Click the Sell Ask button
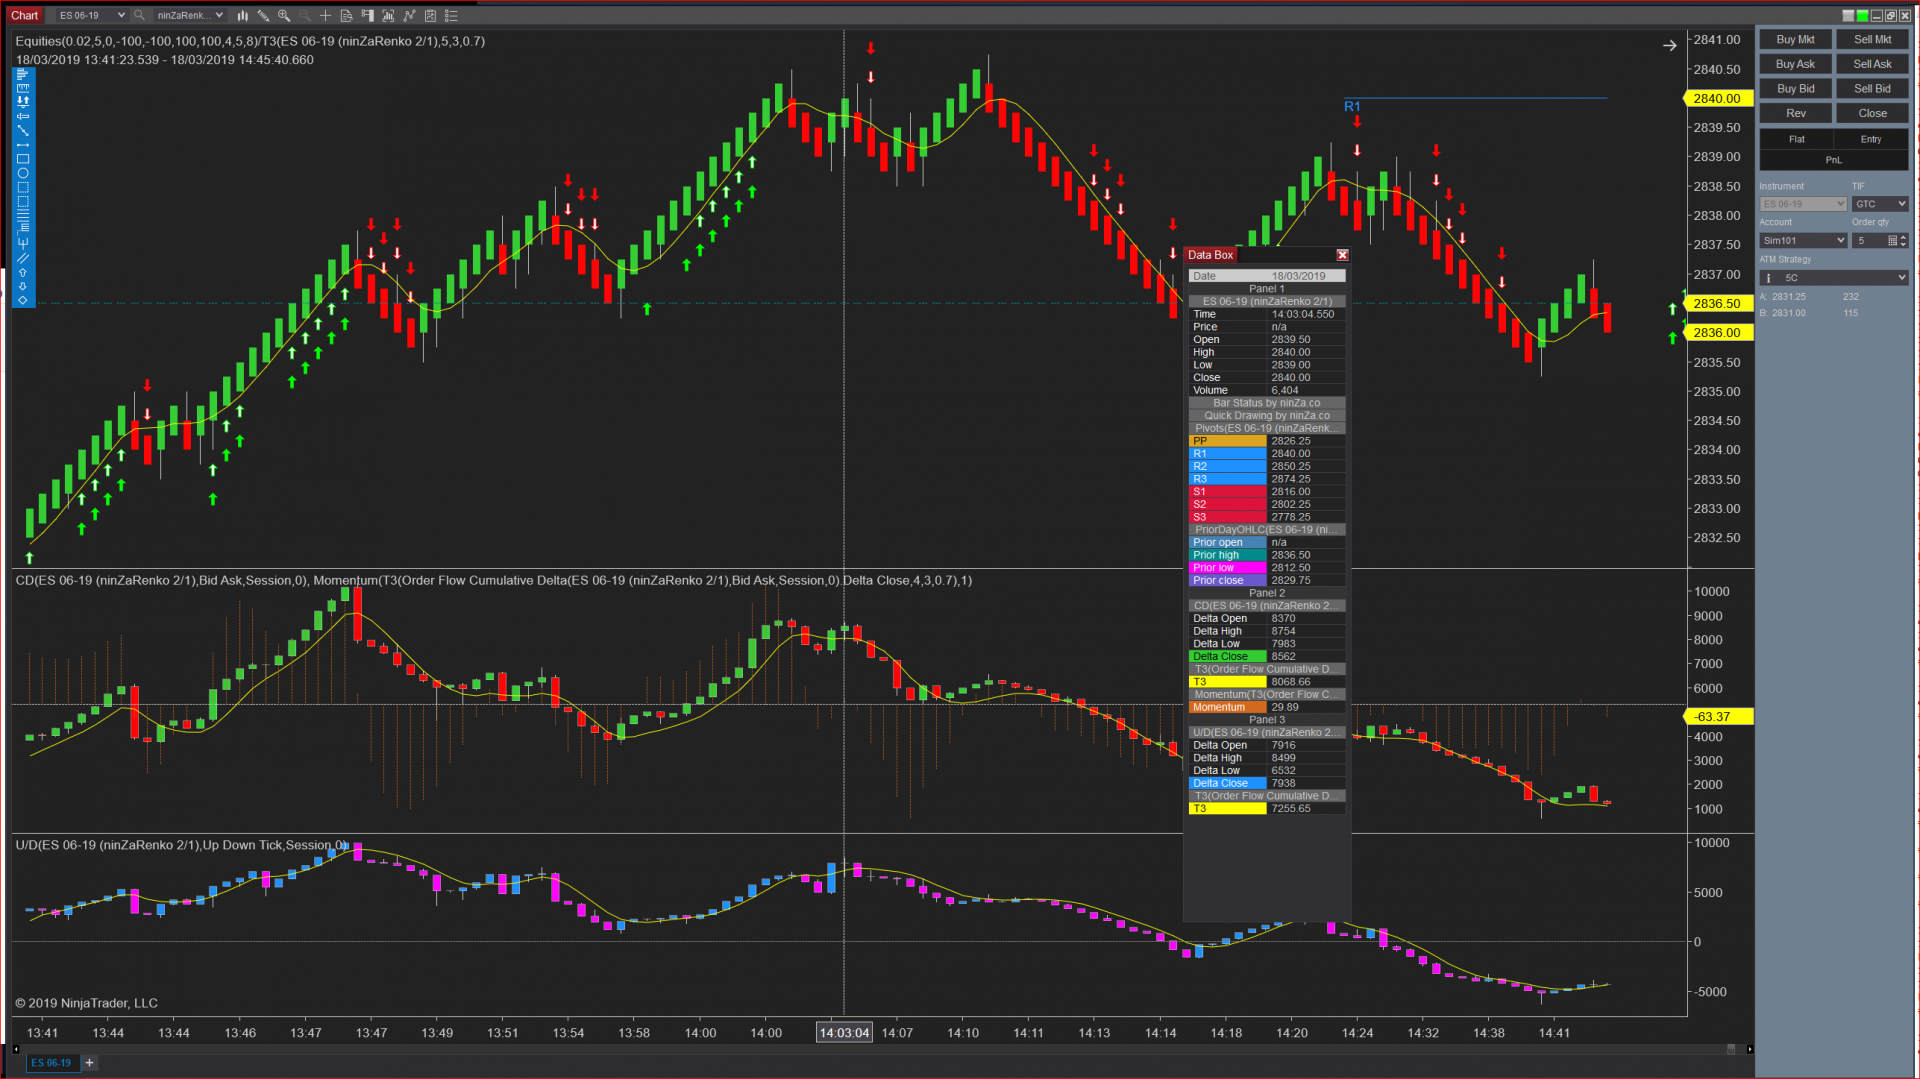1920x1079 pixels. click(1872, 64)
